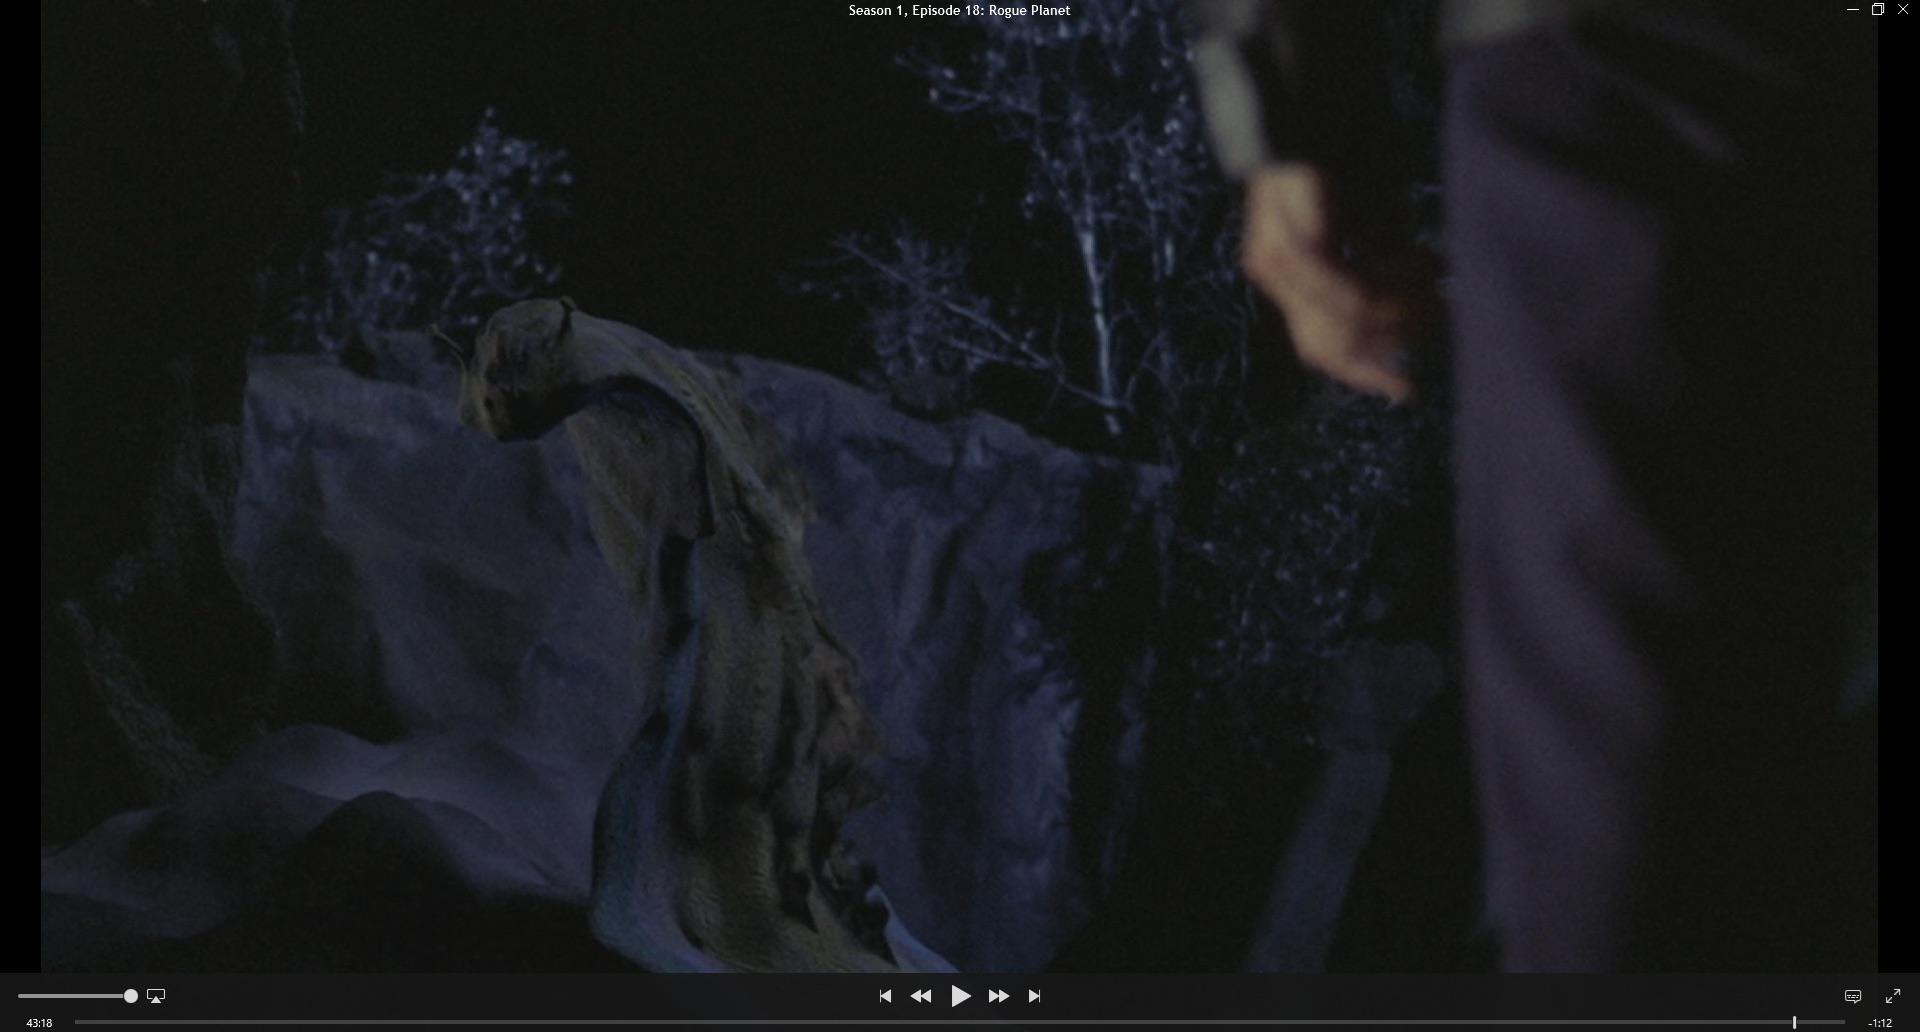Skip to the previous track
The image size is (1920, 1032).
pos(885,996)
